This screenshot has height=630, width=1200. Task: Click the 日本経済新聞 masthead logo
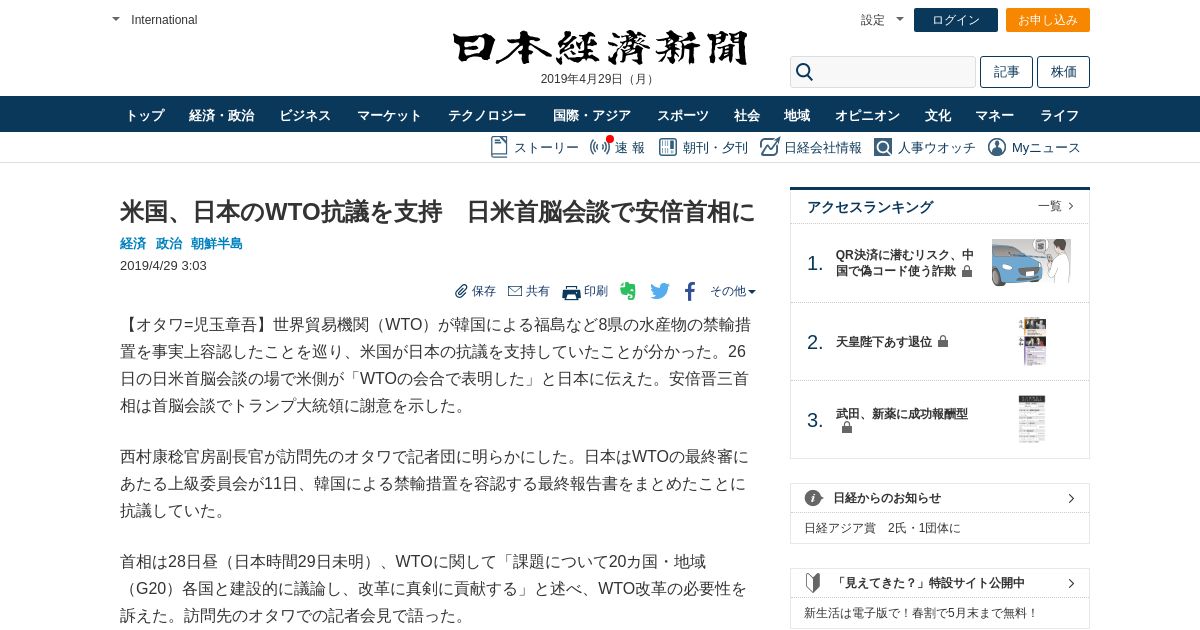pos(600,48)
